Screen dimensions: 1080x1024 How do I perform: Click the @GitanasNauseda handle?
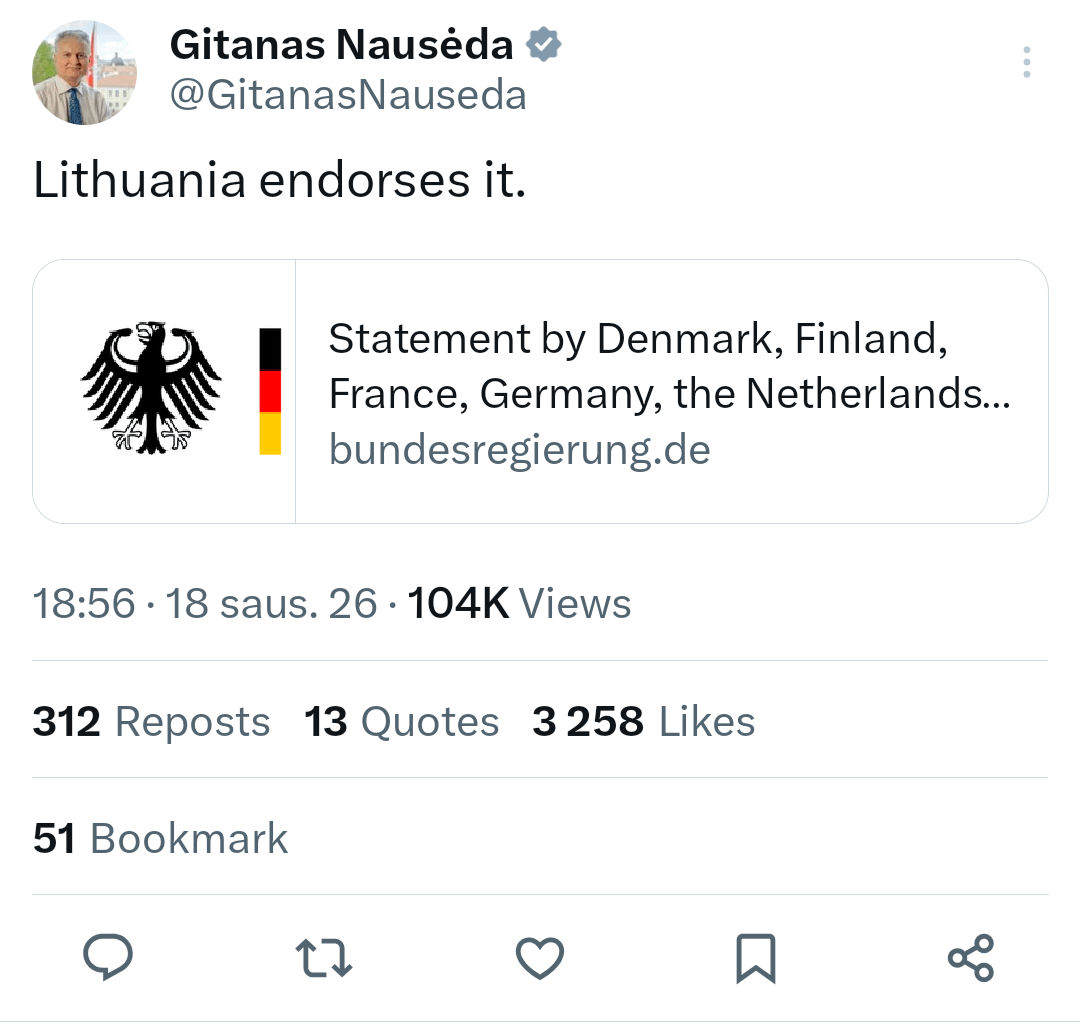tap(348, 95)
